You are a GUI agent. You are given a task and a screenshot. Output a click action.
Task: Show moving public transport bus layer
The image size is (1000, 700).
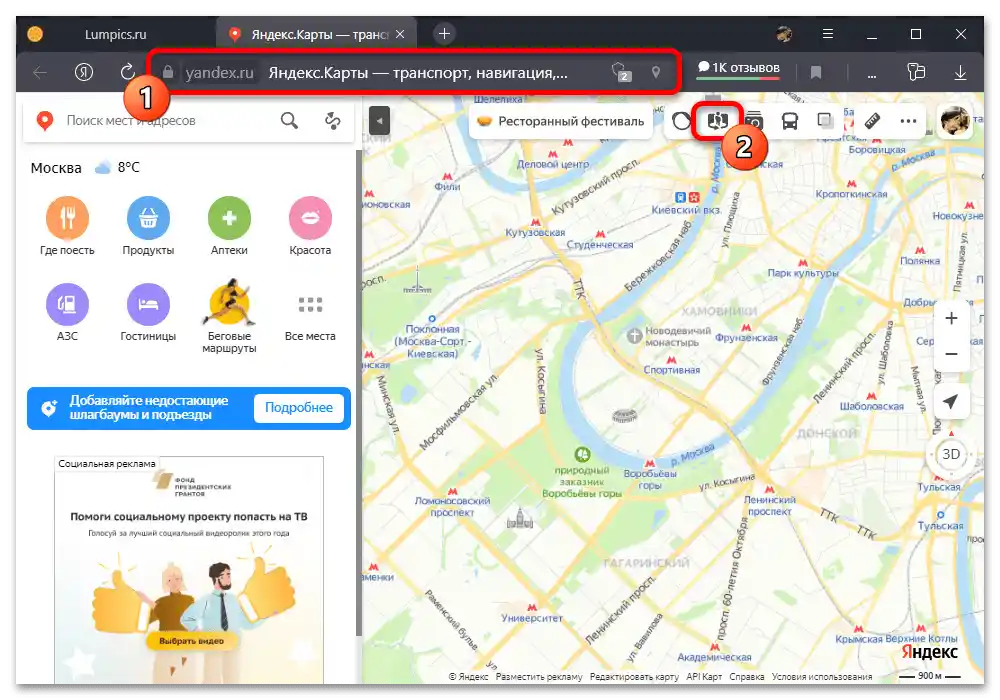[x=790, y=120]
